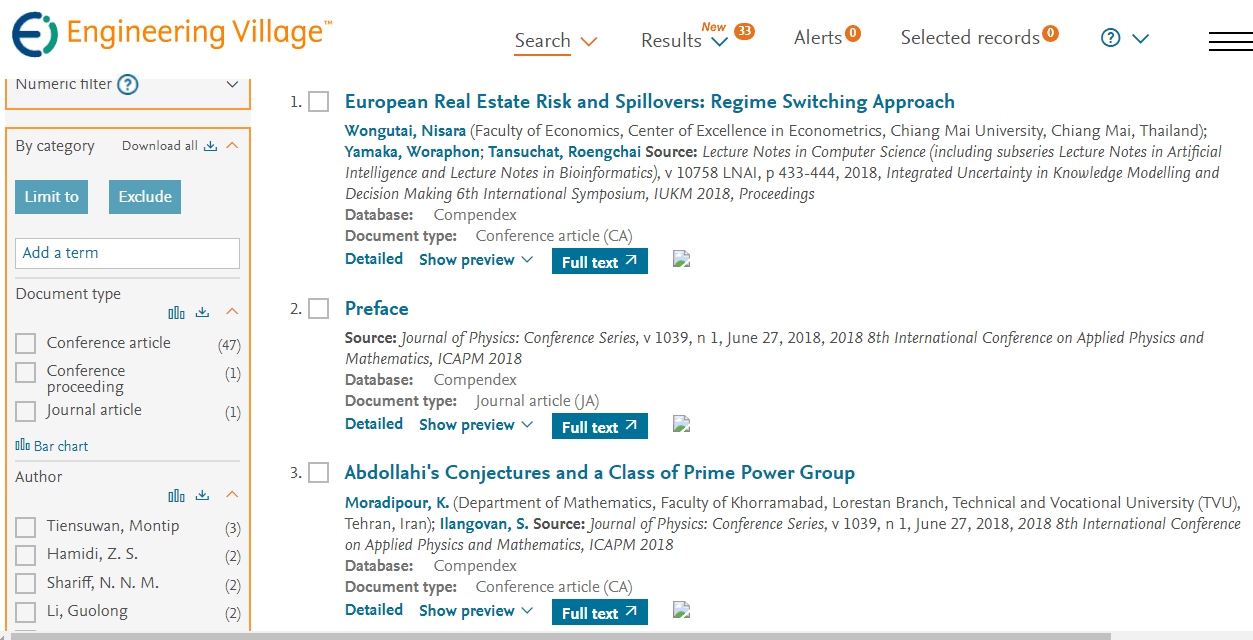Open Full text for Abdollahi's Conjectures record

(600, 613)
